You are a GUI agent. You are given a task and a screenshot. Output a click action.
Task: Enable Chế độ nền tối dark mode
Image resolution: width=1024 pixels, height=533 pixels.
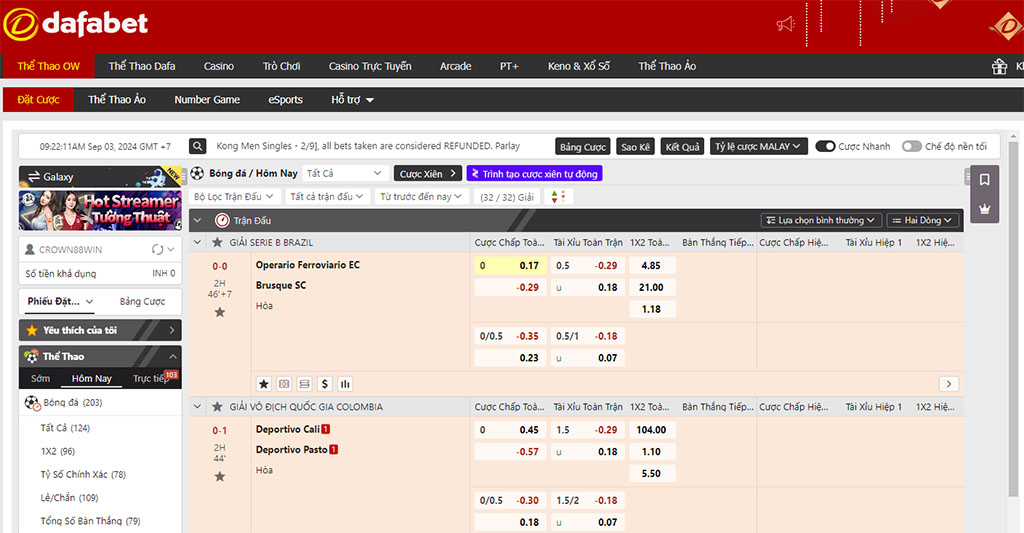tap(911, 146)
